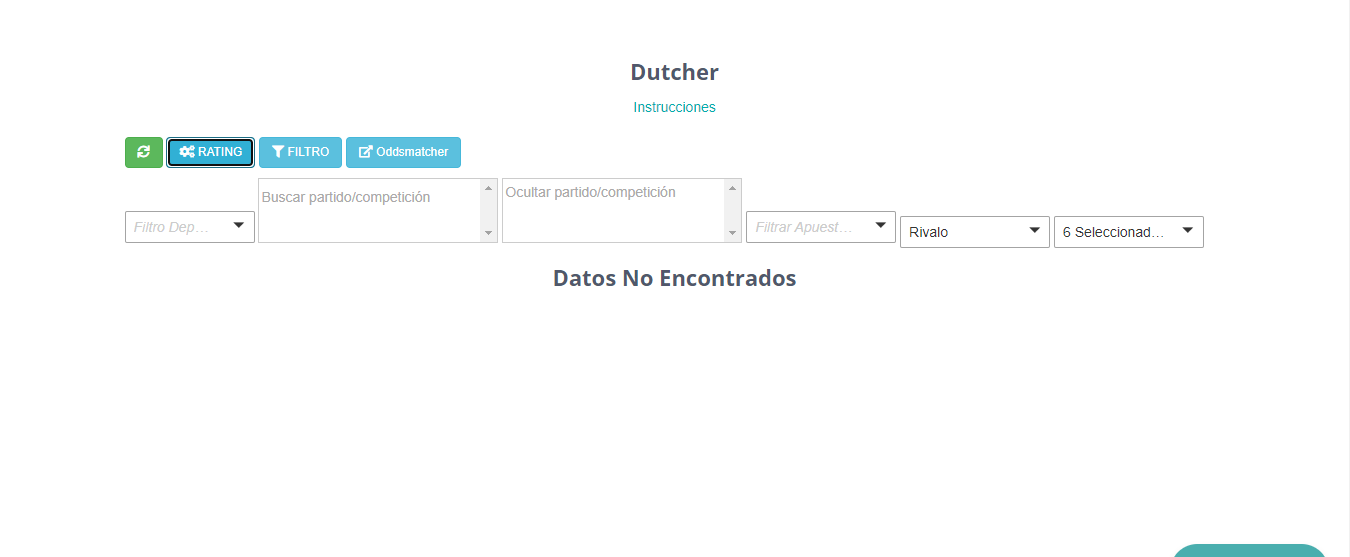Expand the Filtro Dep… dropdown
The width and height of the screenshot is (1350, 557).
[190, 227]
